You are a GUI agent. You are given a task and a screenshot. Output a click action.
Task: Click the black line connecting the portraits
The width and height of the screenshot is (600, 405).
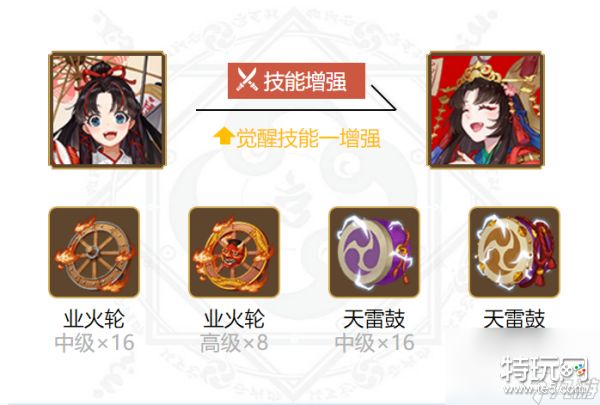pos(296,109)
